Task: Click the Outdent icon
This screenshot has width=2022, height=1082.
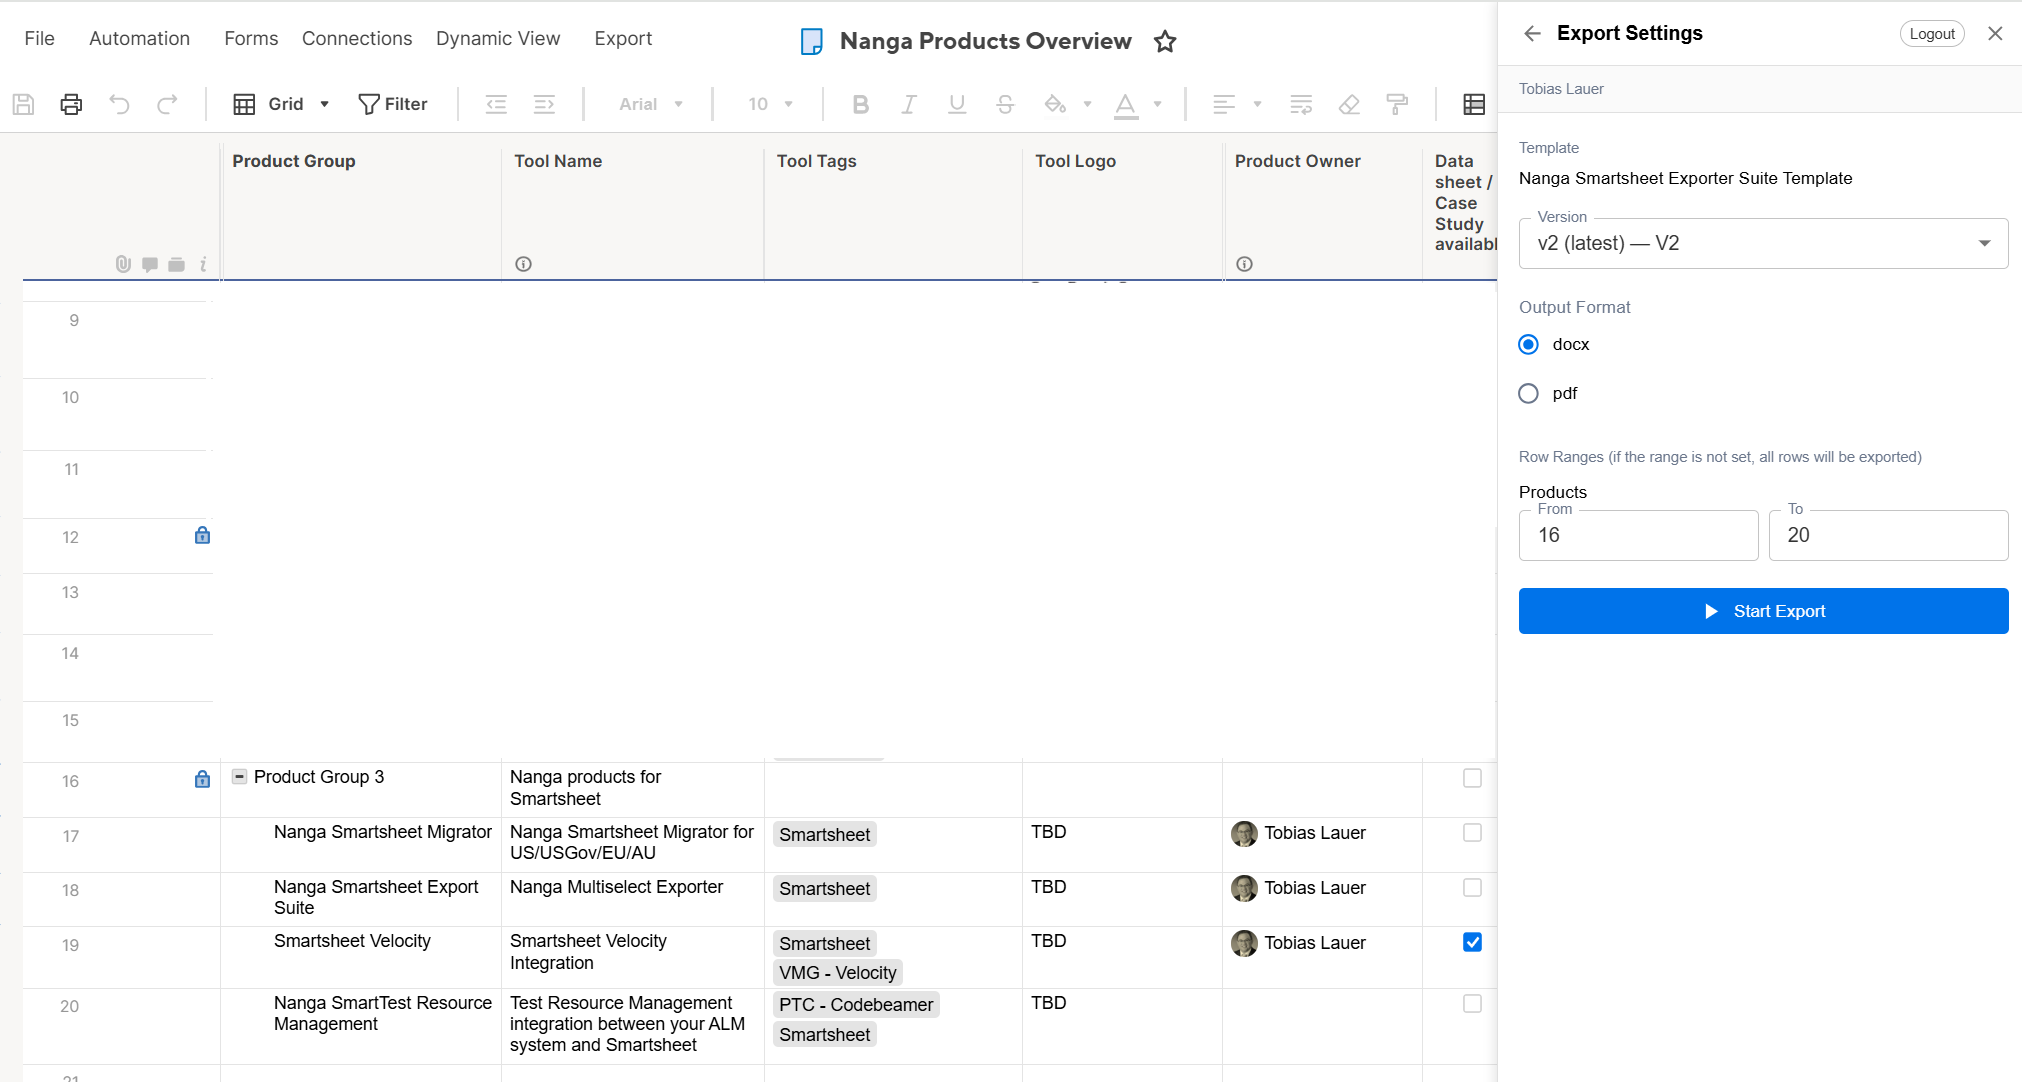Action: 496,104
